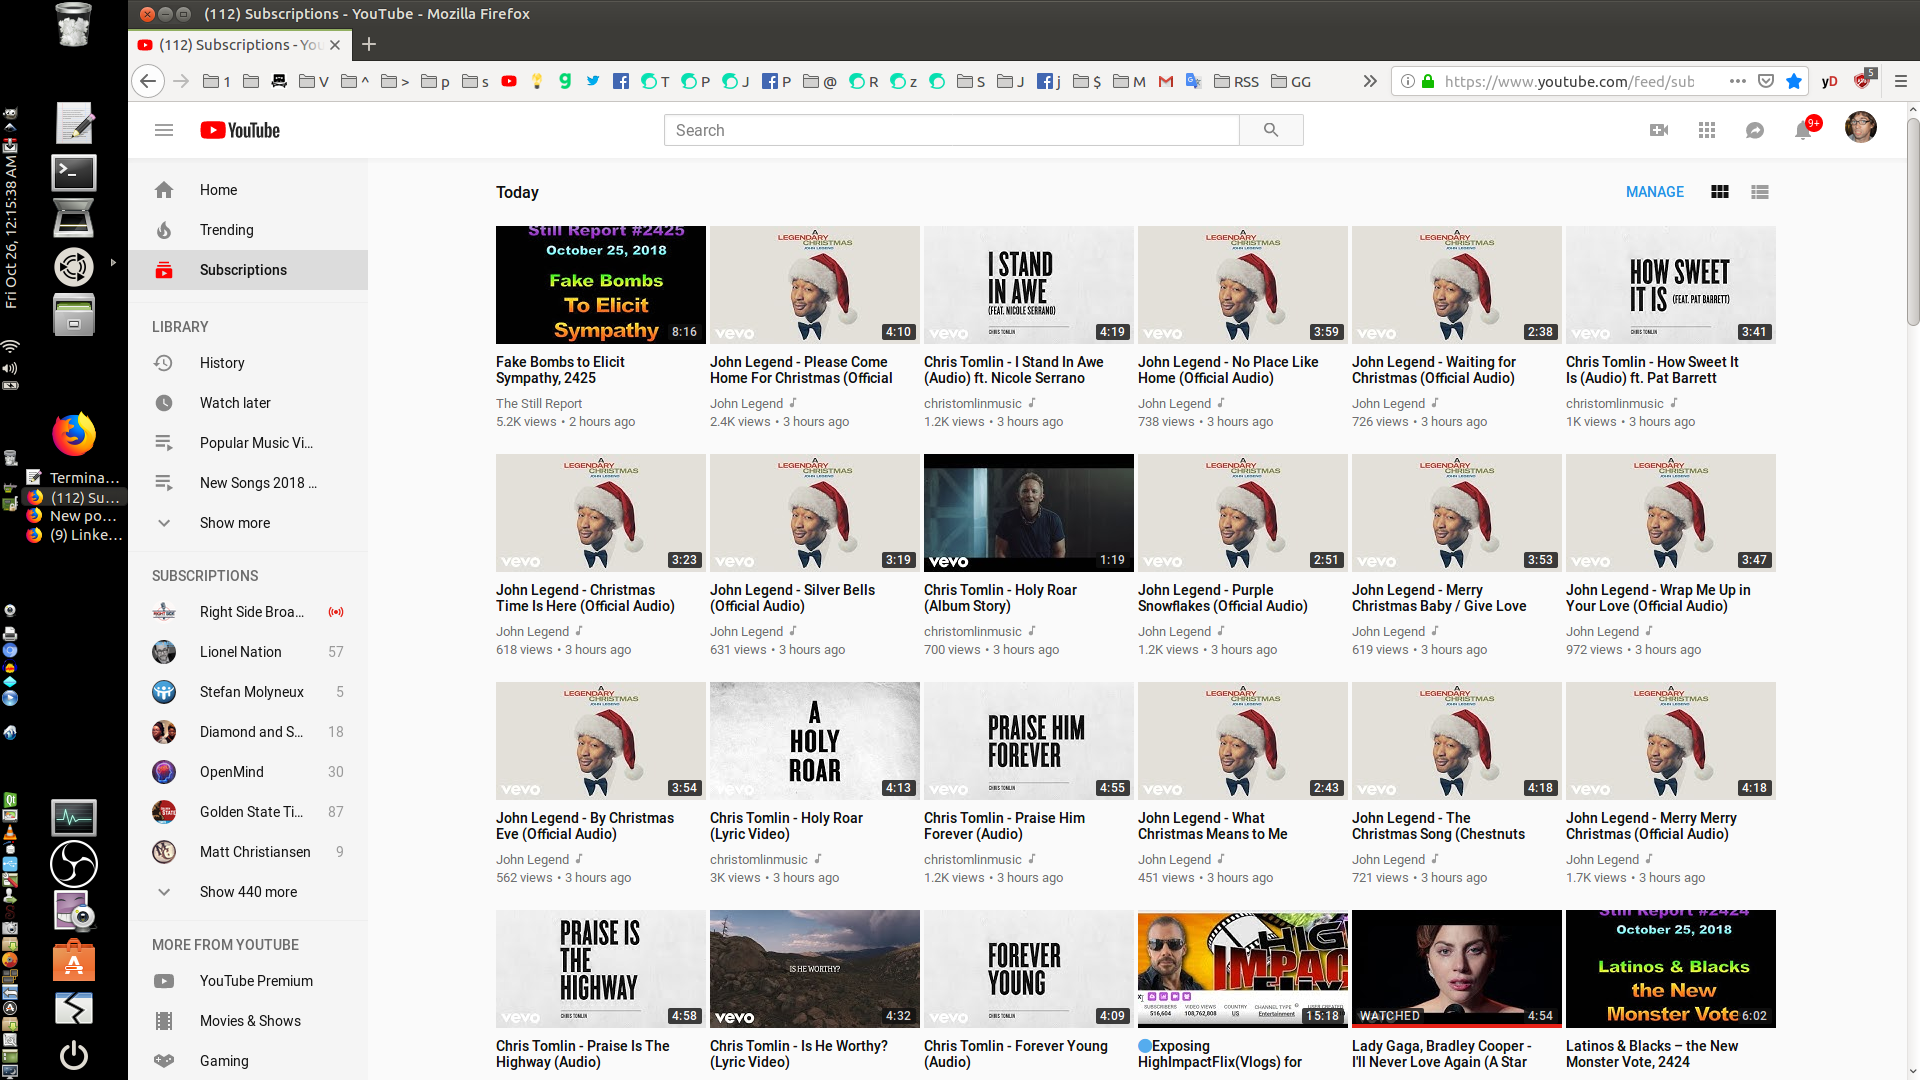Open the messages share icon
The width and height of the screenshot is (1920, 1080).
tap(1755, 130)
